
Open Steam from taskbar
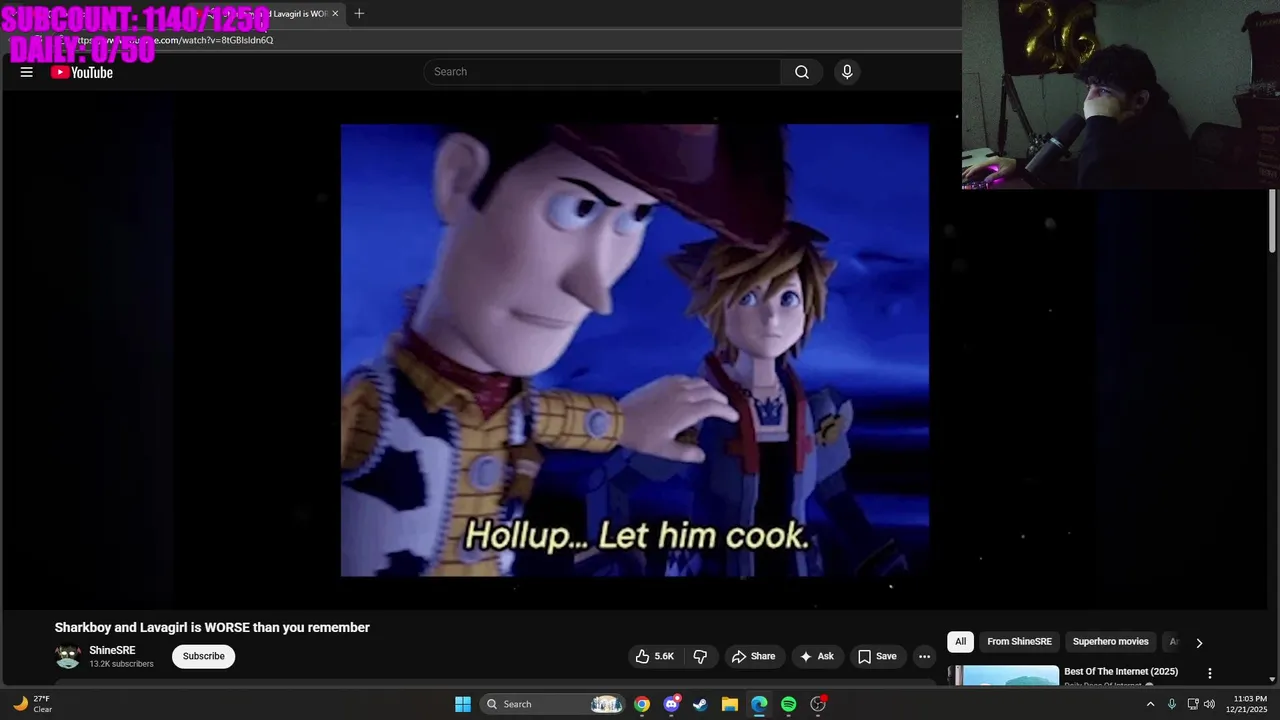701,704
